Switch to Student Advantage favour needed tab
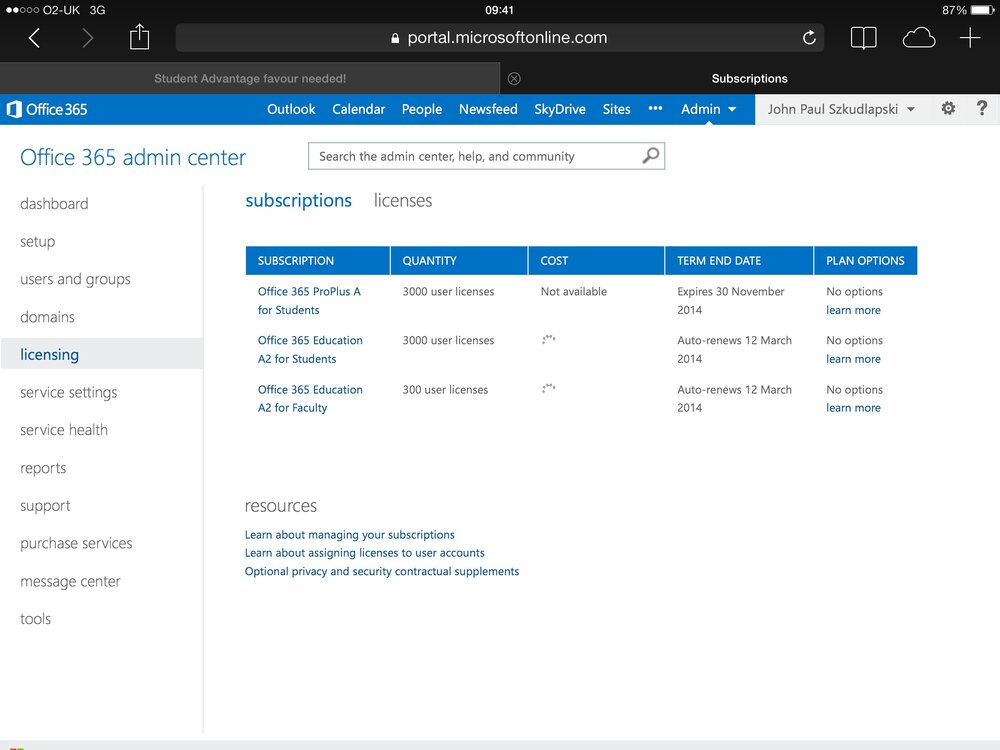Screen dimensions: 1000x750 coord(250,78)
